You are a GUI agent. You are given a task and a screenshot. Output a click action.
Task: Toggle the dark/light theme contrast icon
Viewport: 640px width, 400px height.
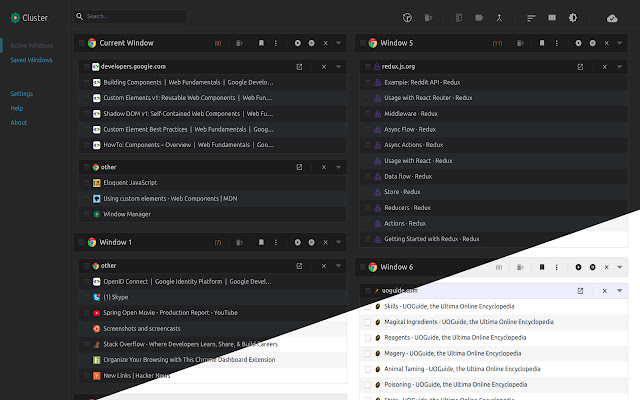point(573,18)
